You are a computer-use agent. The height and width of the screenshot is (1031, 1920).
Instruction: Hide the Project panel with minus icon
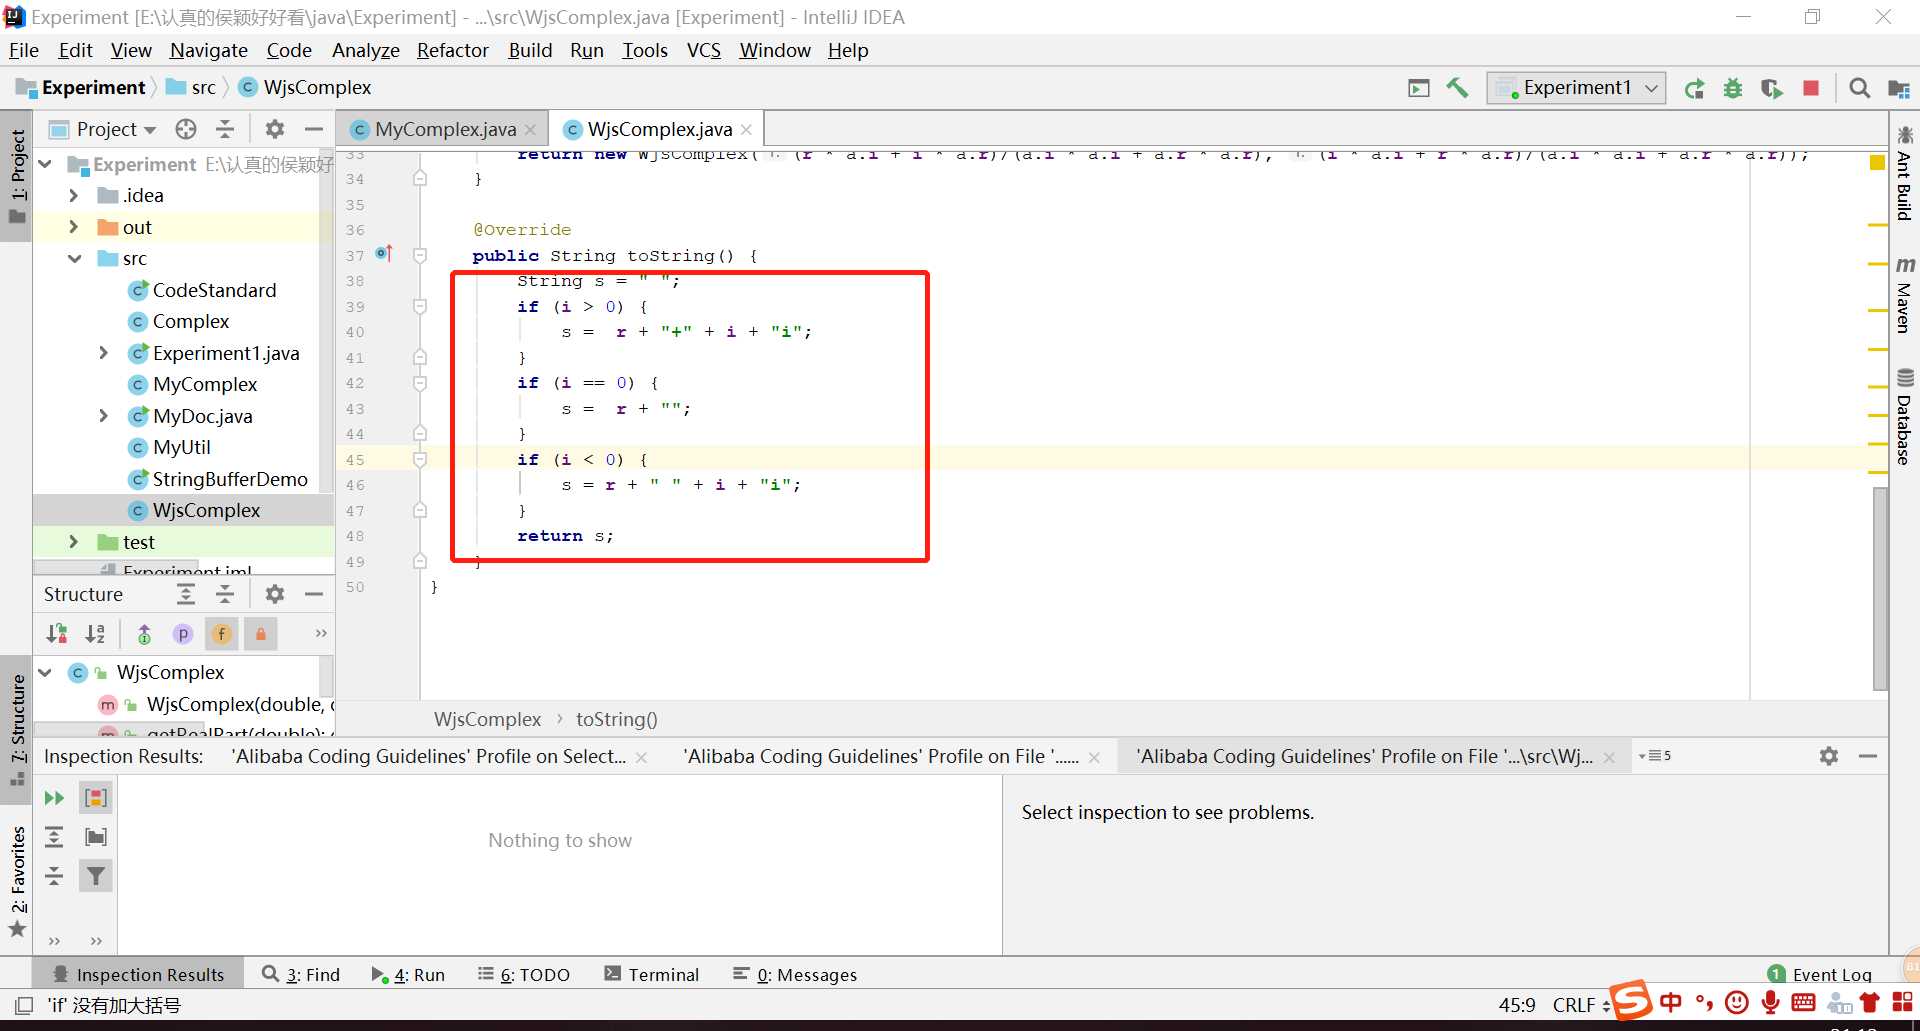(314, 129)
